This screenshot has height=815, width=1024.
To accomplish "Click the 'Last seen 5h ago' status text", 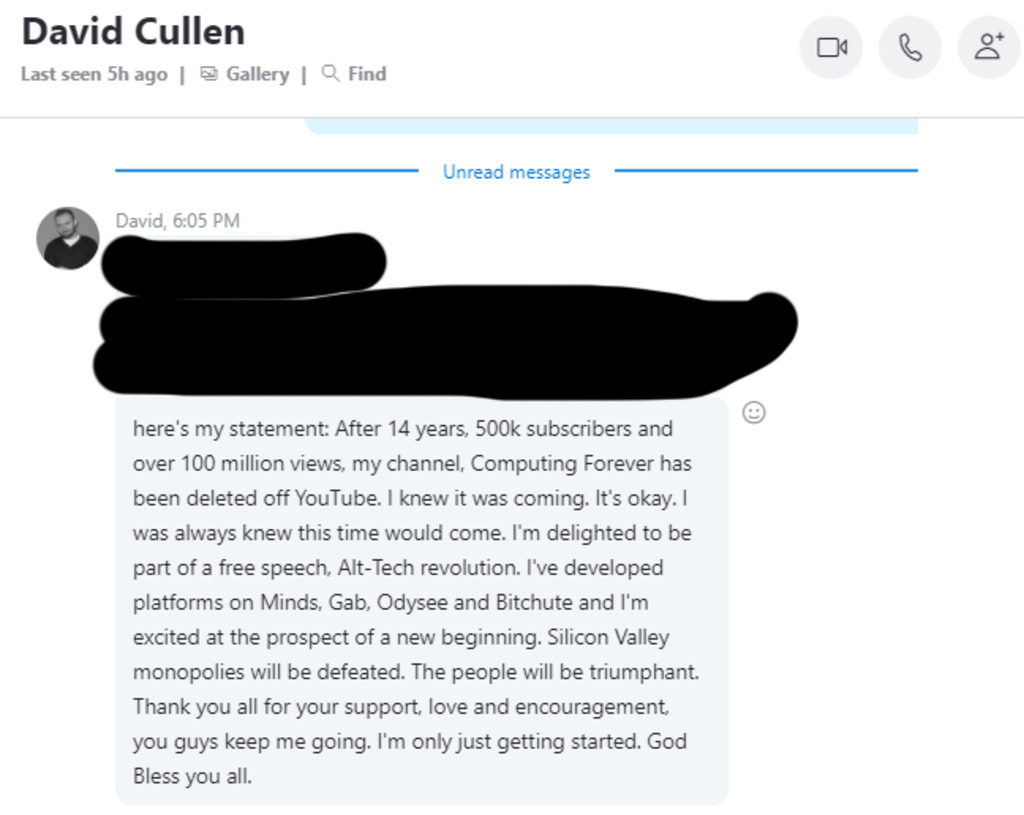I will (94, 74).
